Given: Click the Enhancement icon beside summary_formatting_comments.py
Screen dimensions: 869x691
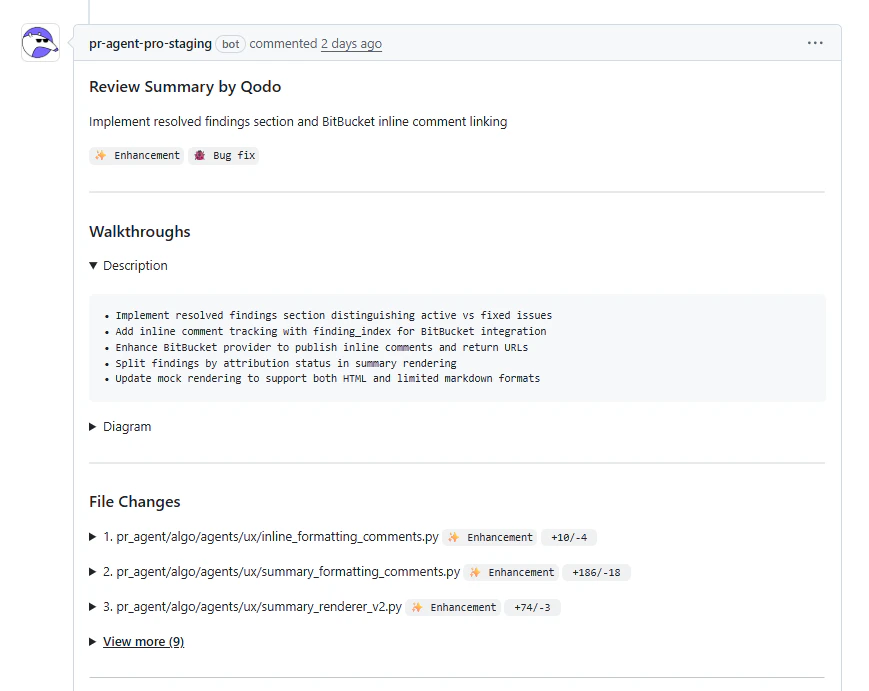Looking at the screenshot, I should 474,572.
